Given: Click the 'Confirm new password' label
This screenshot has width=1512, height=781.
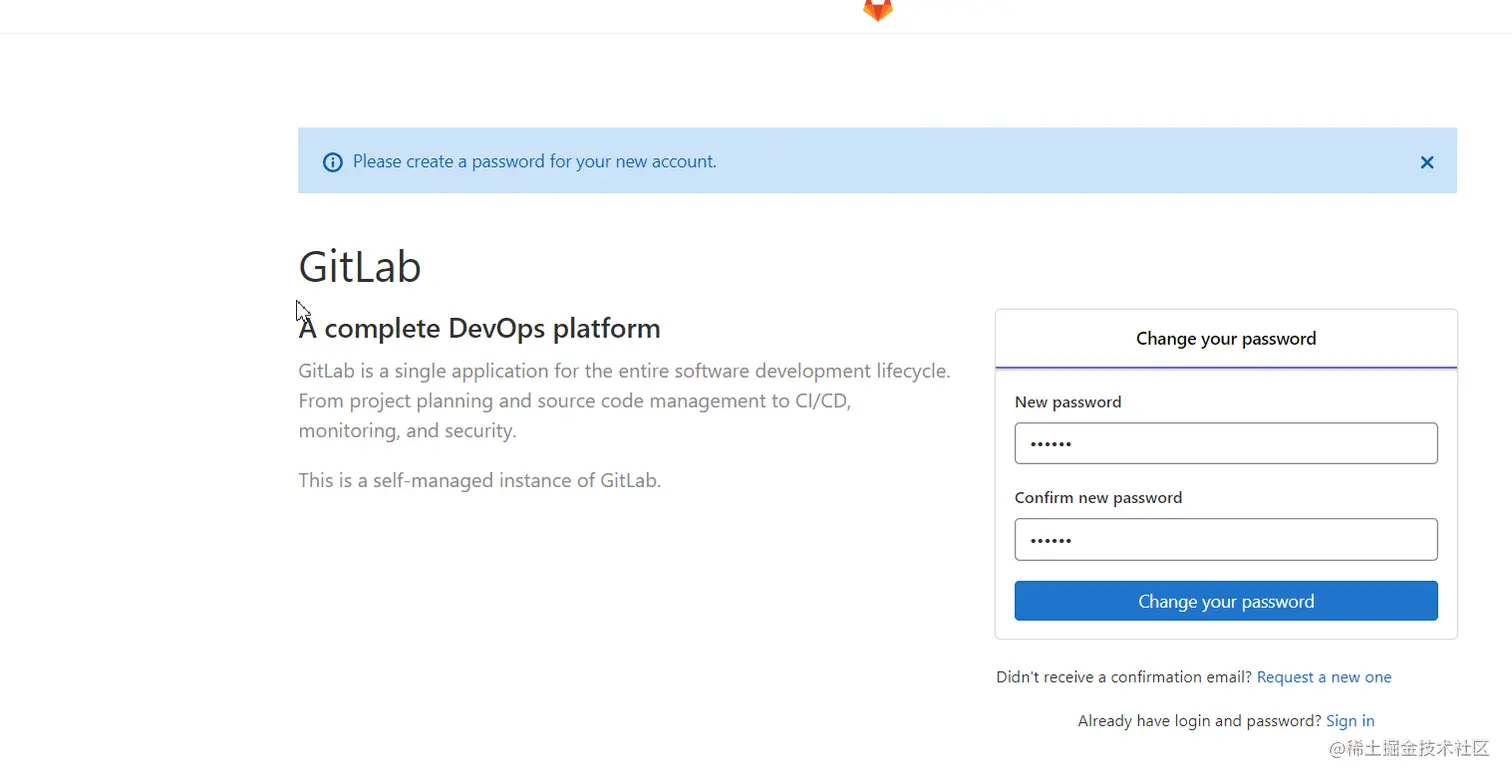Looking at the screenshot, I should 1097,498.
